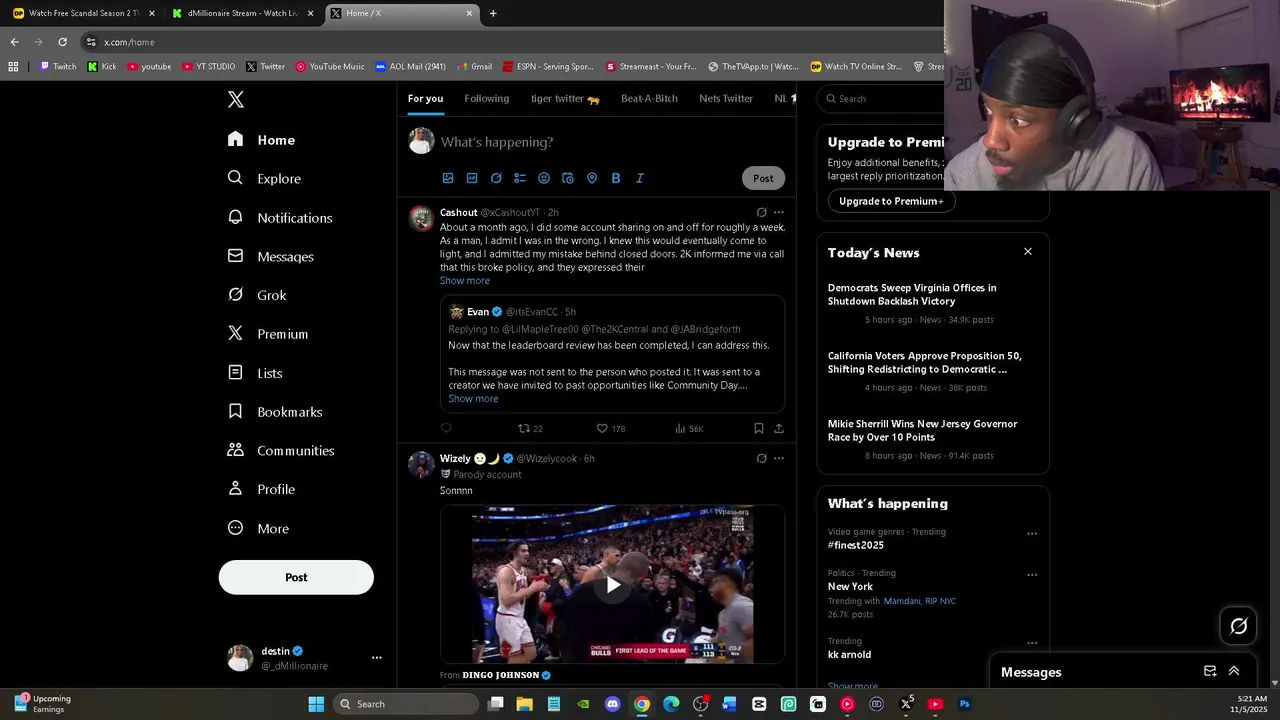Open Bookmarks in the sidebar
1280x720 pixels.
coord(275,411)
